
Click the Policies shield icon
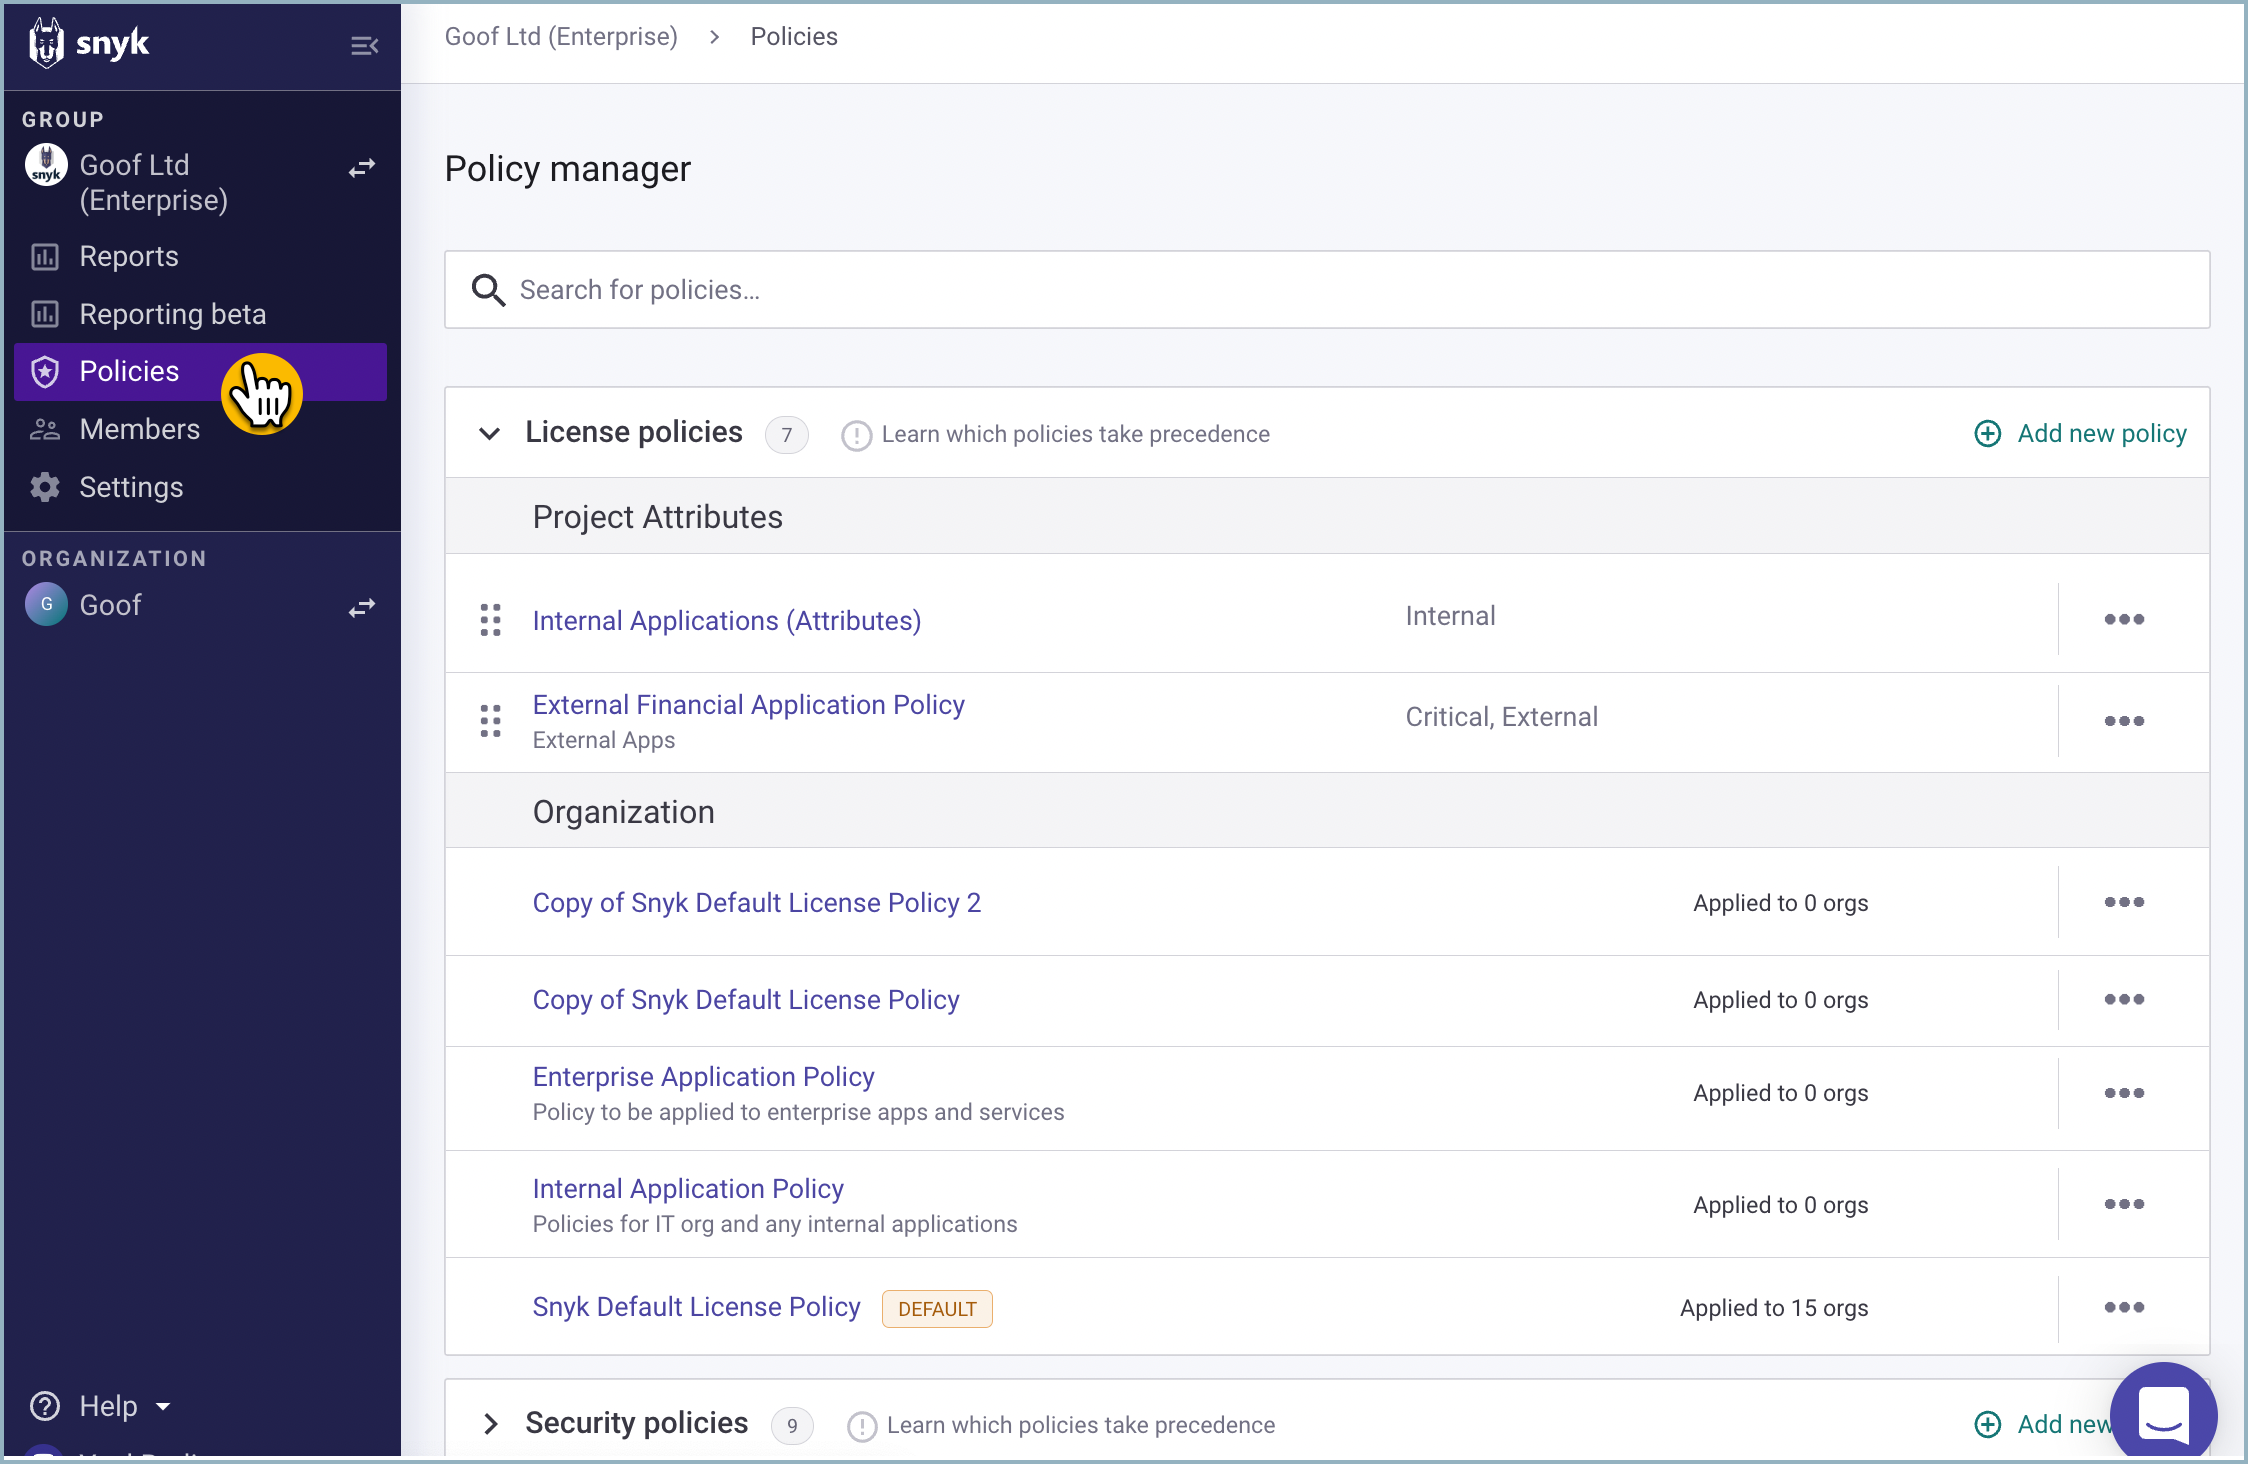[x=45, y=372]
